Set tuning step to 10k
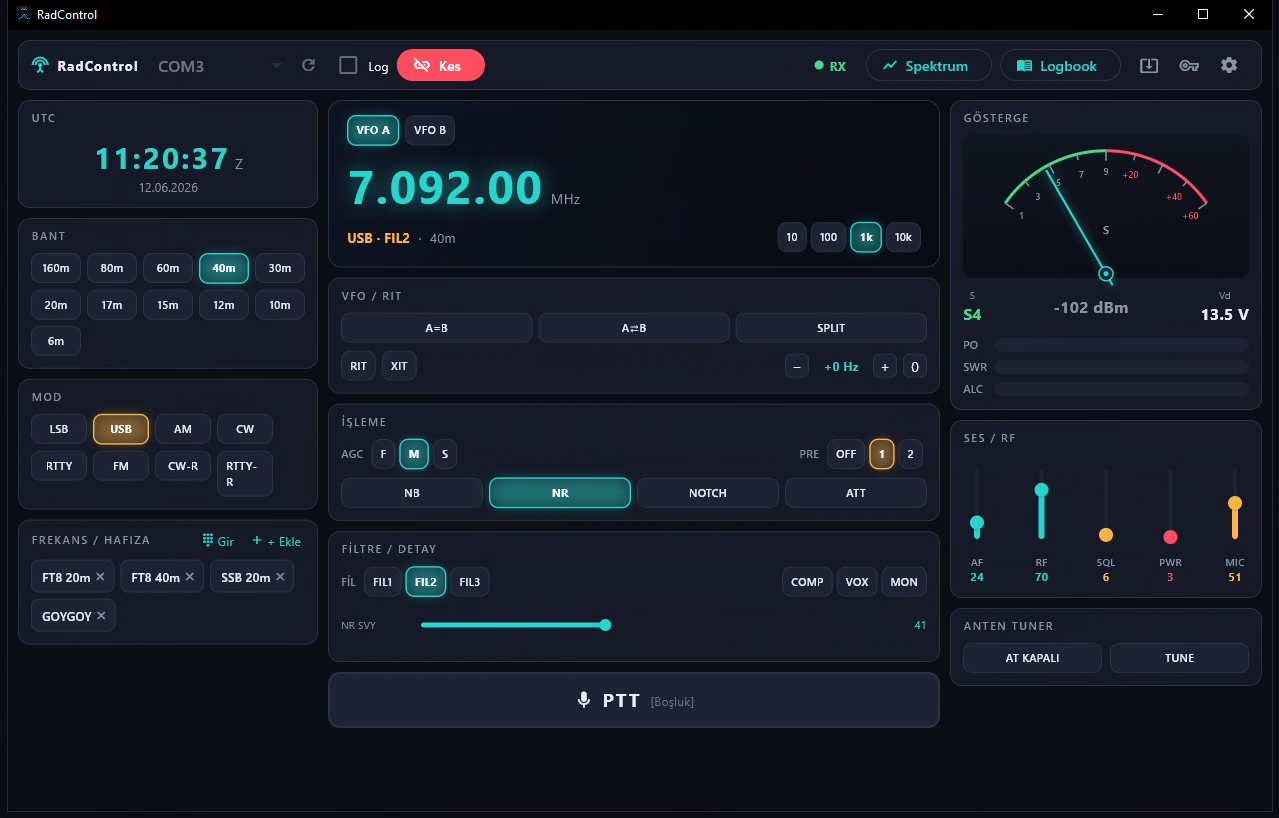1279x818 pixels. tap(903, 237)
